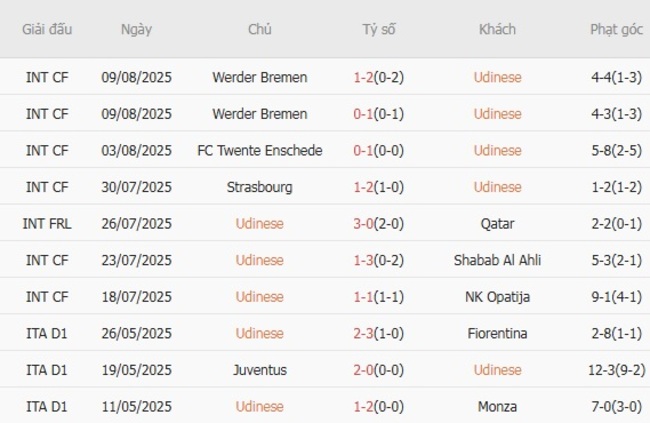Open the Strasbourg team link
This screenshot has width=650, height=423.
(260, 187)
